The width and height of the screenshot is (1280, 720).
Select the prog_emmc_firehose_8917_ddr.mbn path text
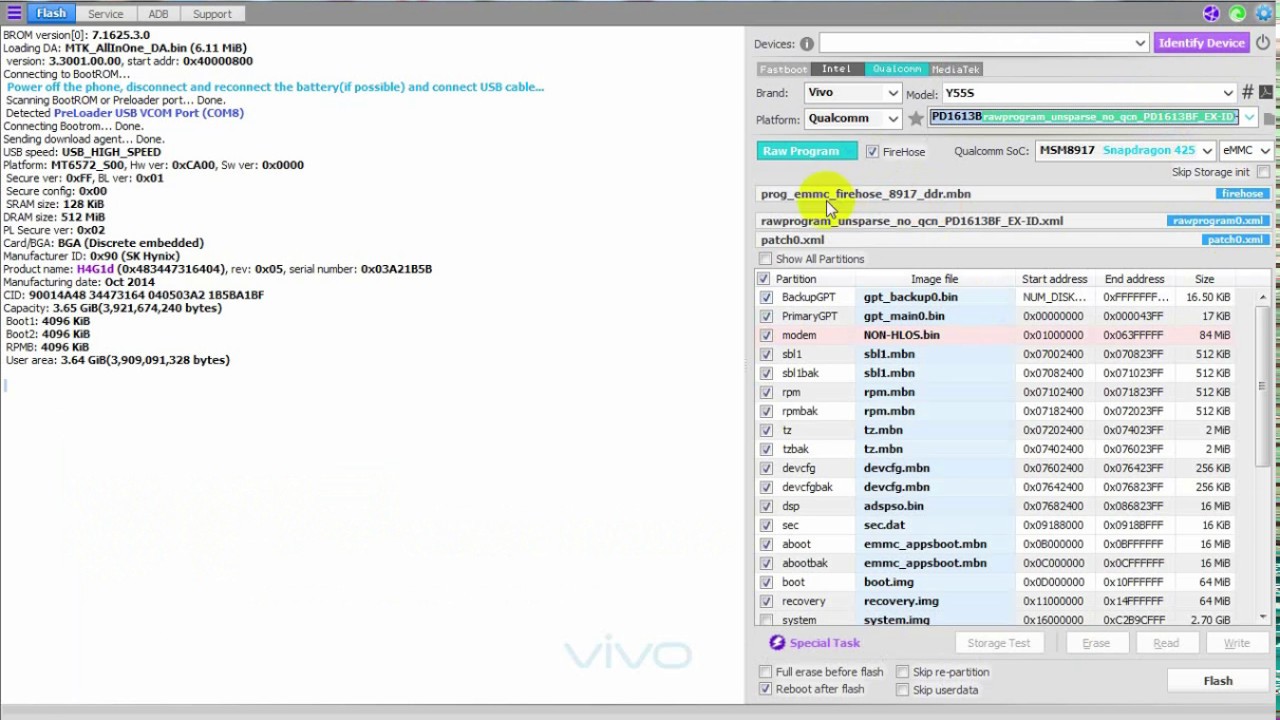click(865, 194)
